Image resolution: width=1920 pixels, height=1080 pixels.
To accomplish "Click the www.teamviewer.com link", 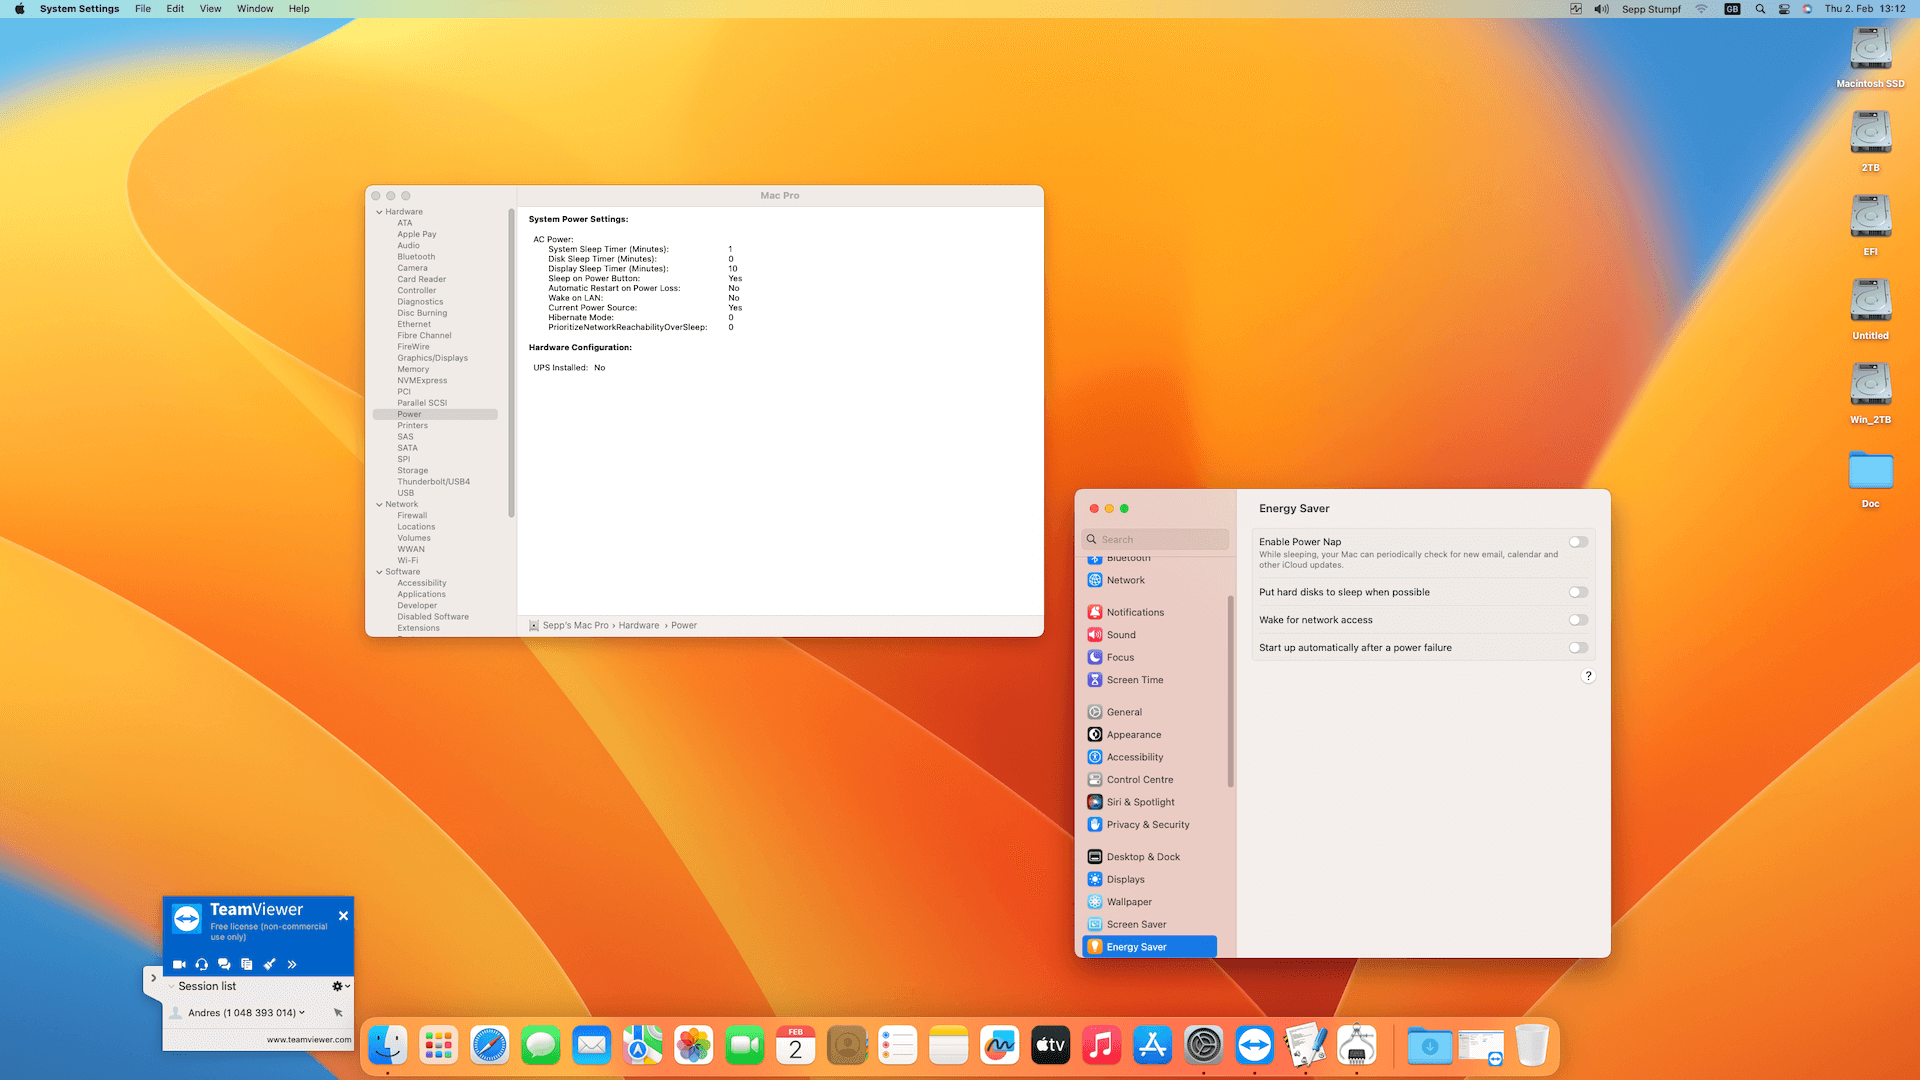I will point(309,1040).
